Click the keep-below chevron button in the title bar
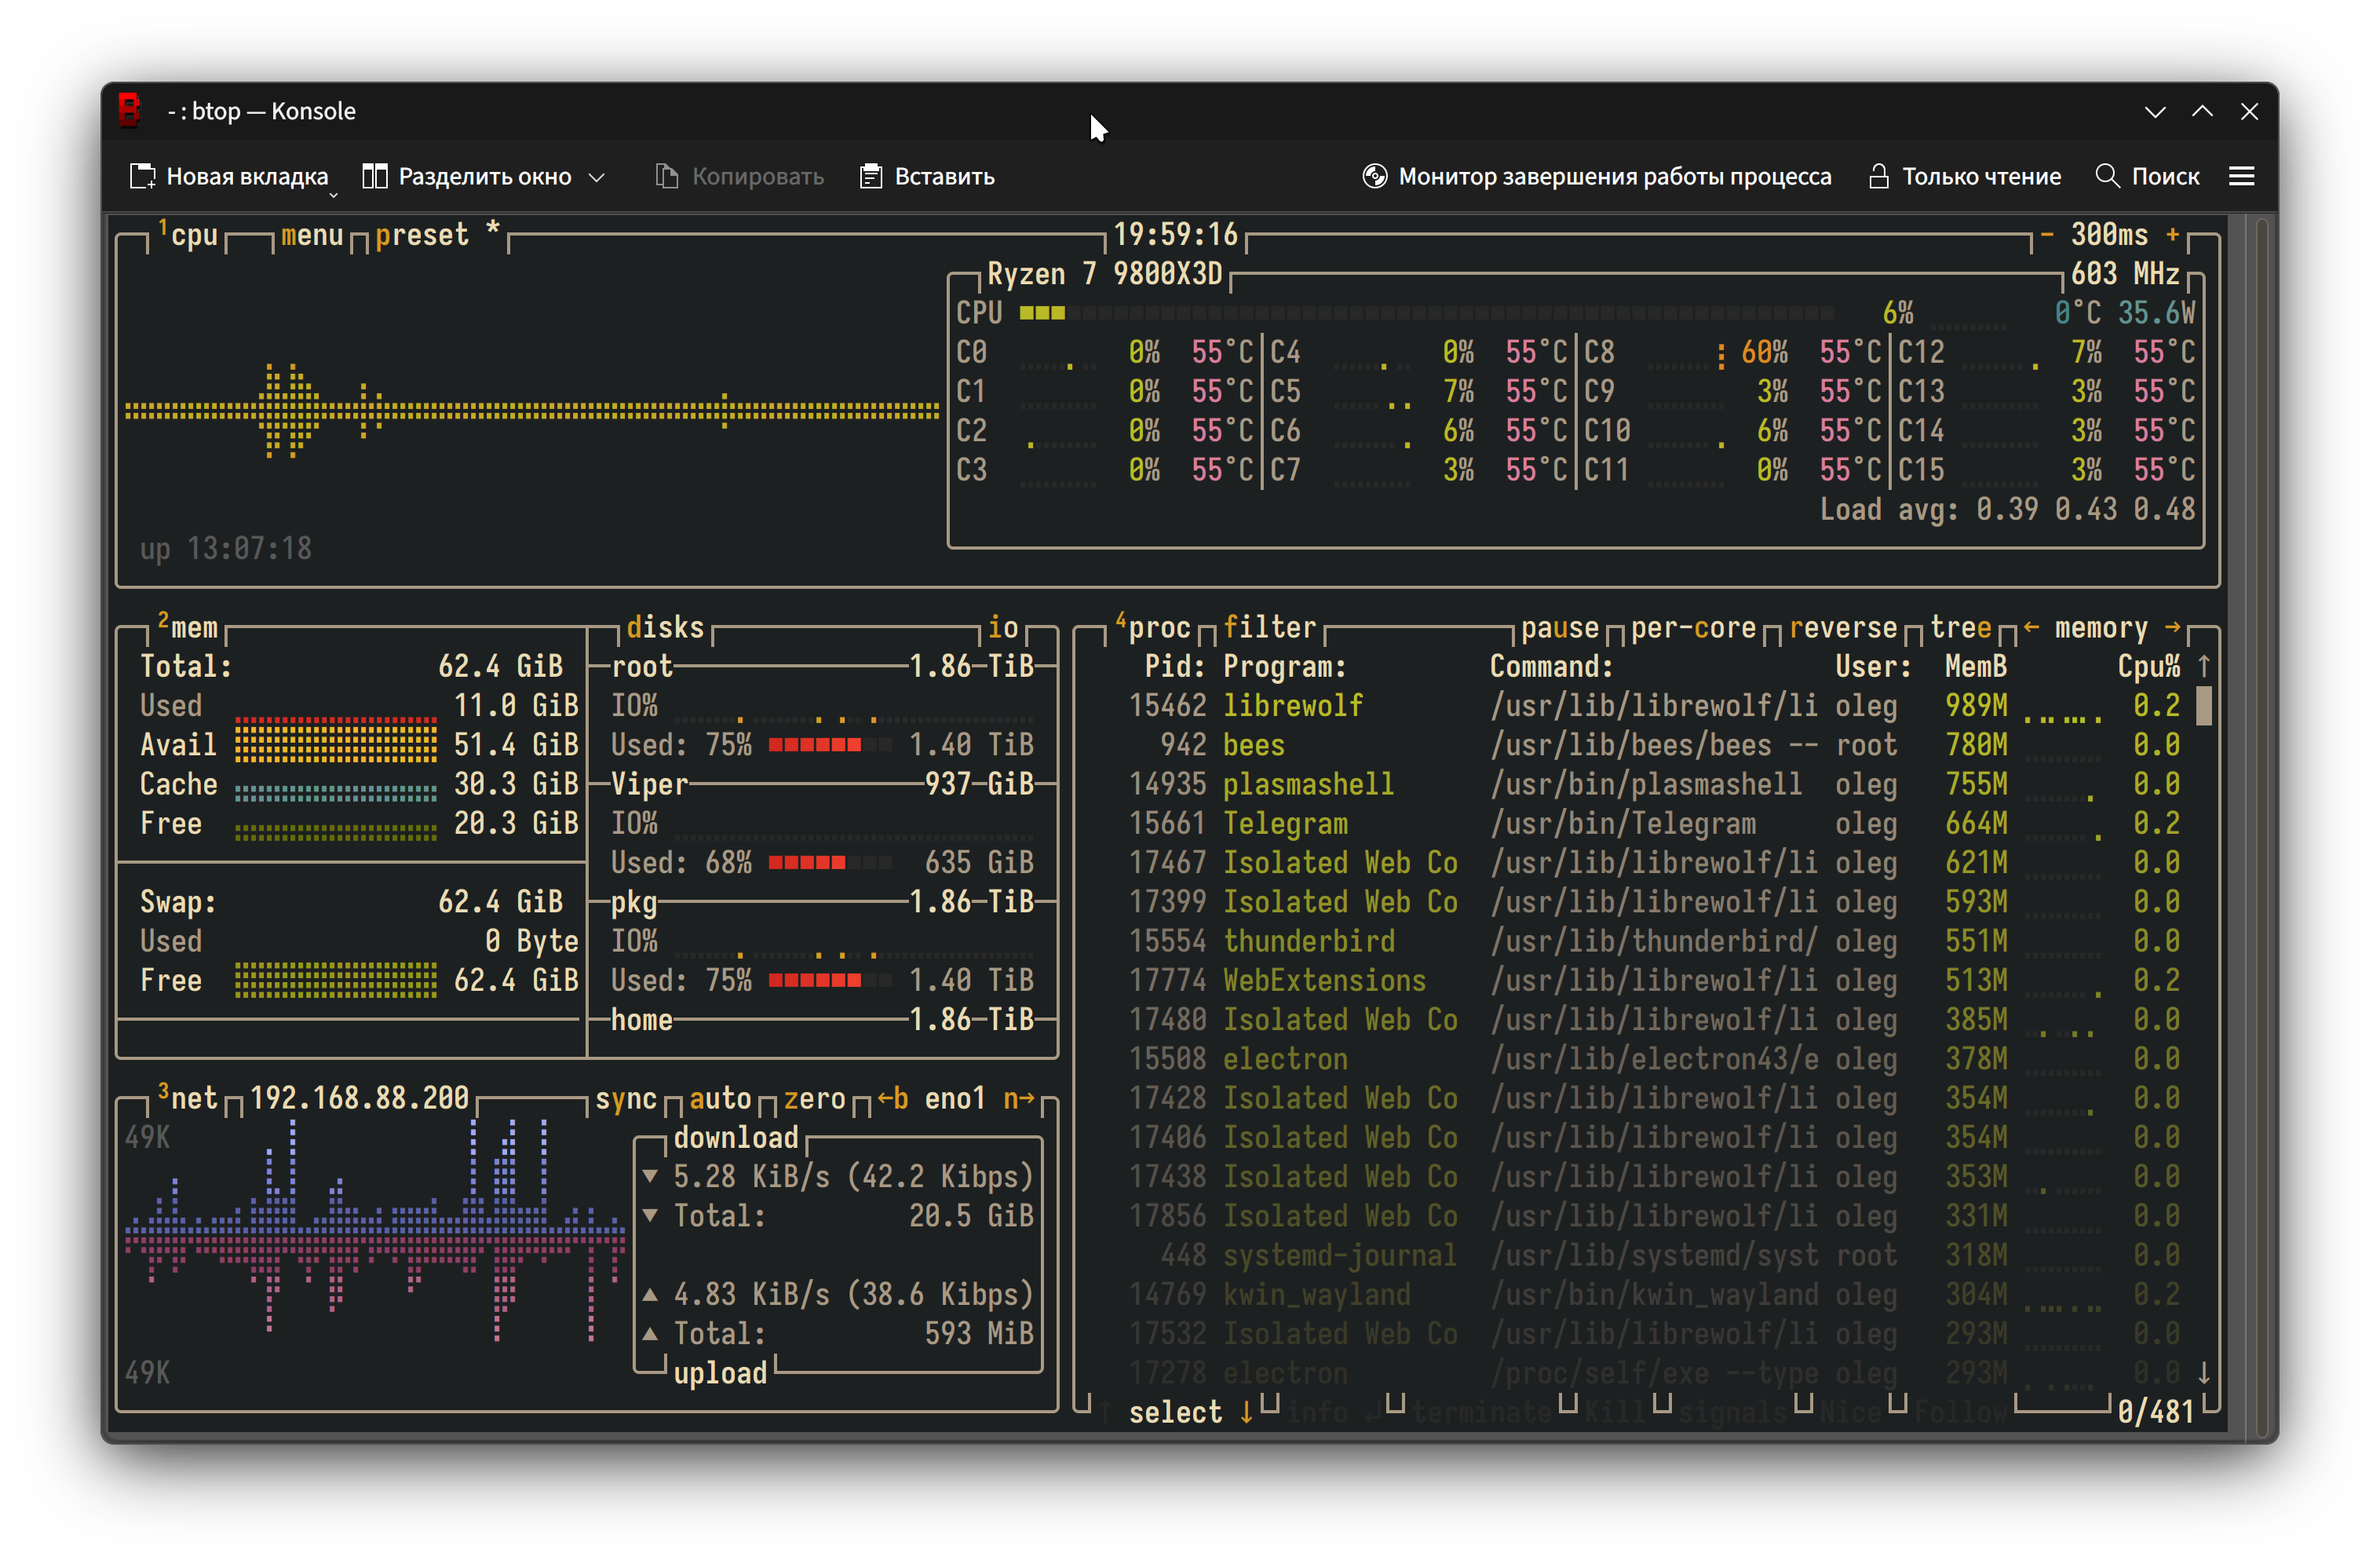Screen dimensions: 2380x1564 coord(2155,112)
